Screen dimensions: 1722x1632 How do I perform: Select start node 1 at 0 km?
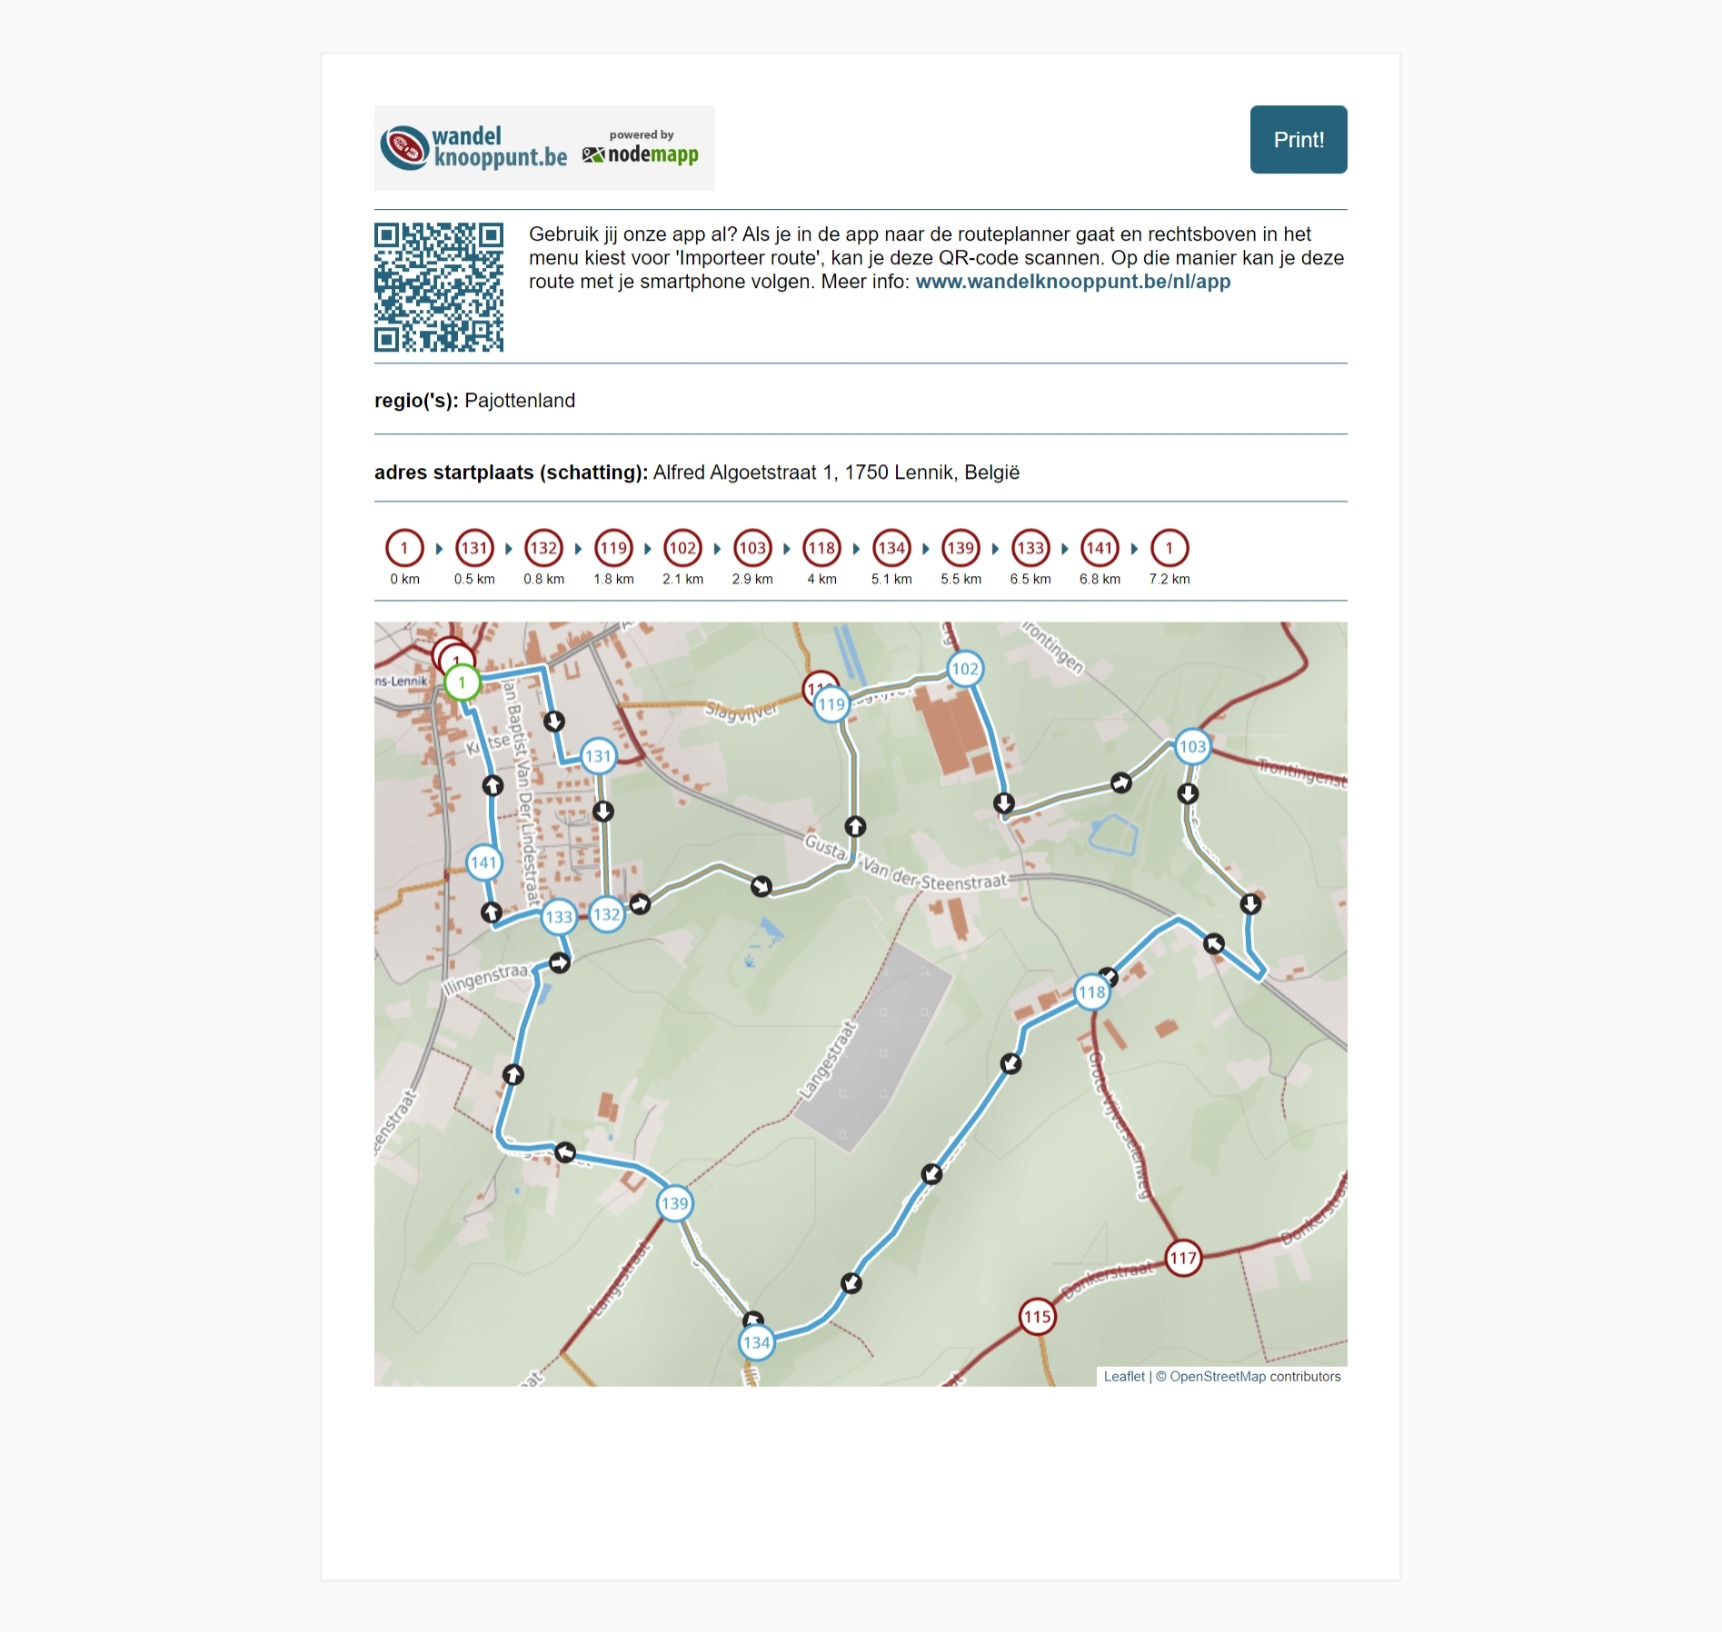tap(405, 548)
